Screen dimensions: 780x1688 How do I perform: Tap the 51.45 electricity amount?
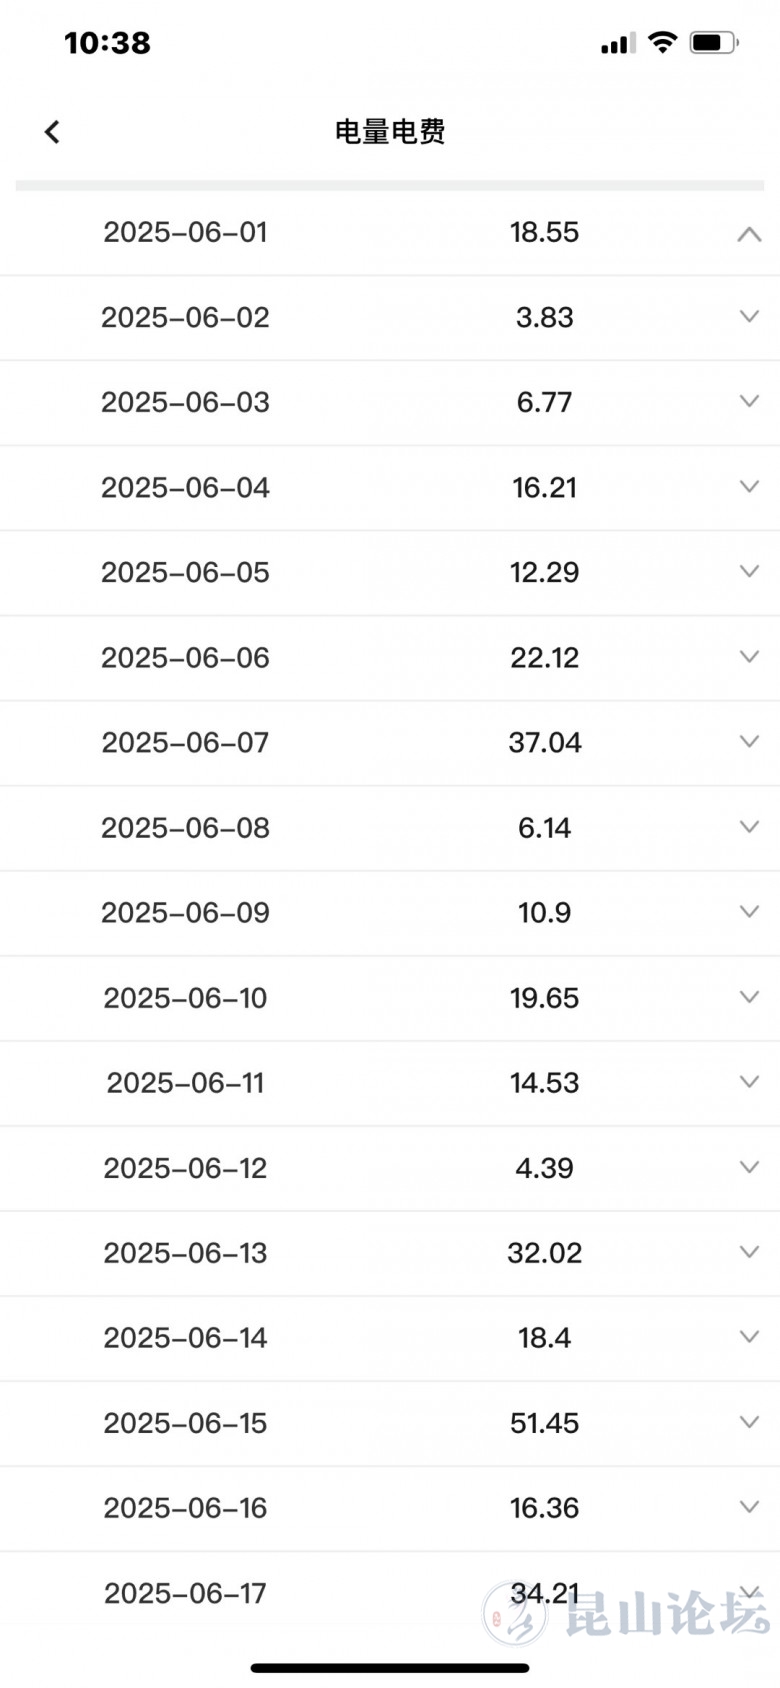[x=544, y=1423]
